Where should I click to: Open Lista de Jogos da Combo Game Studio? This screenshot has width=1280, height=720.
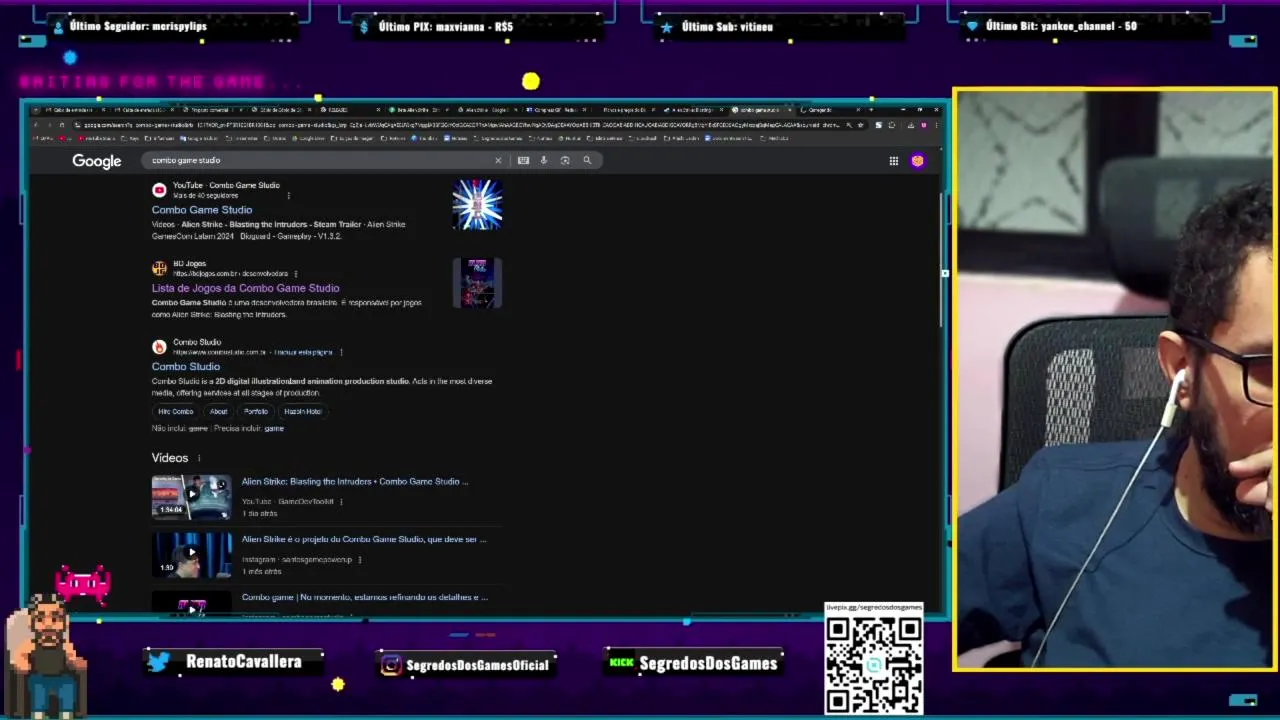tap(245, 288)
